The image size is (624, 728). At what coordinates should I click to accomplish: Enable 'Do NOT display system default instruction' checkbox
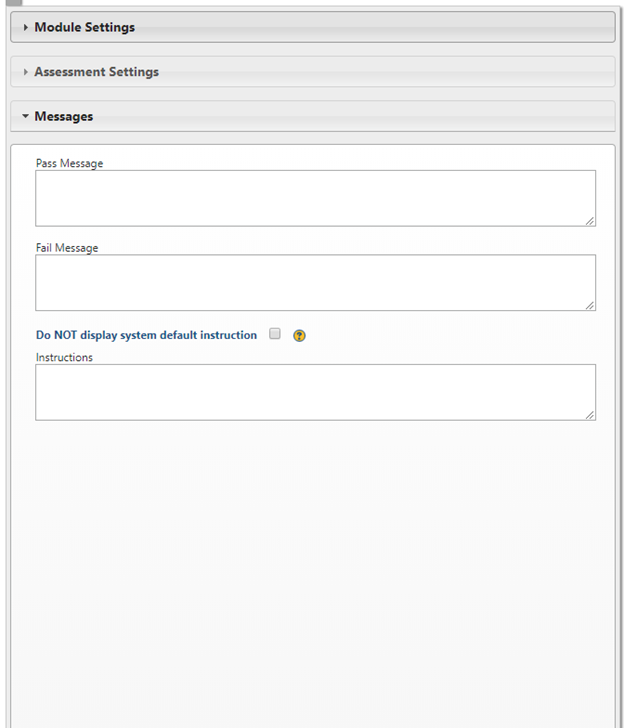click(x=275, y=334)
